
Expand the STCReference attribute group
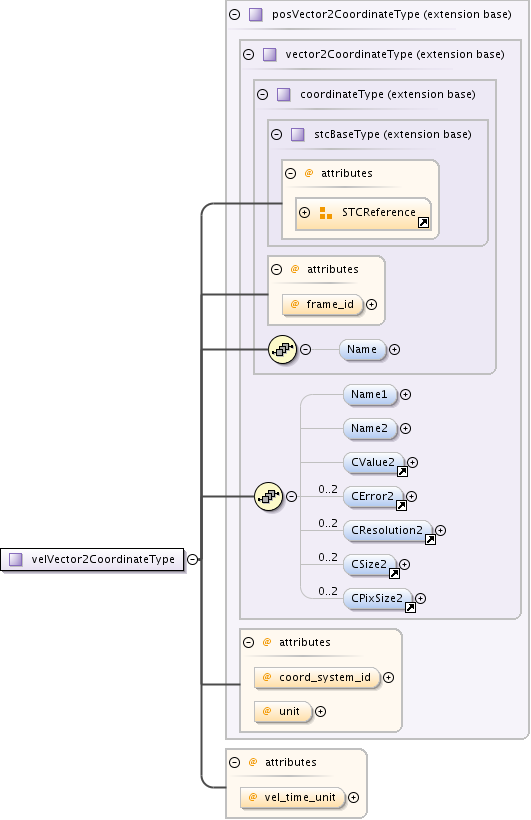click(x=304, y=212)
